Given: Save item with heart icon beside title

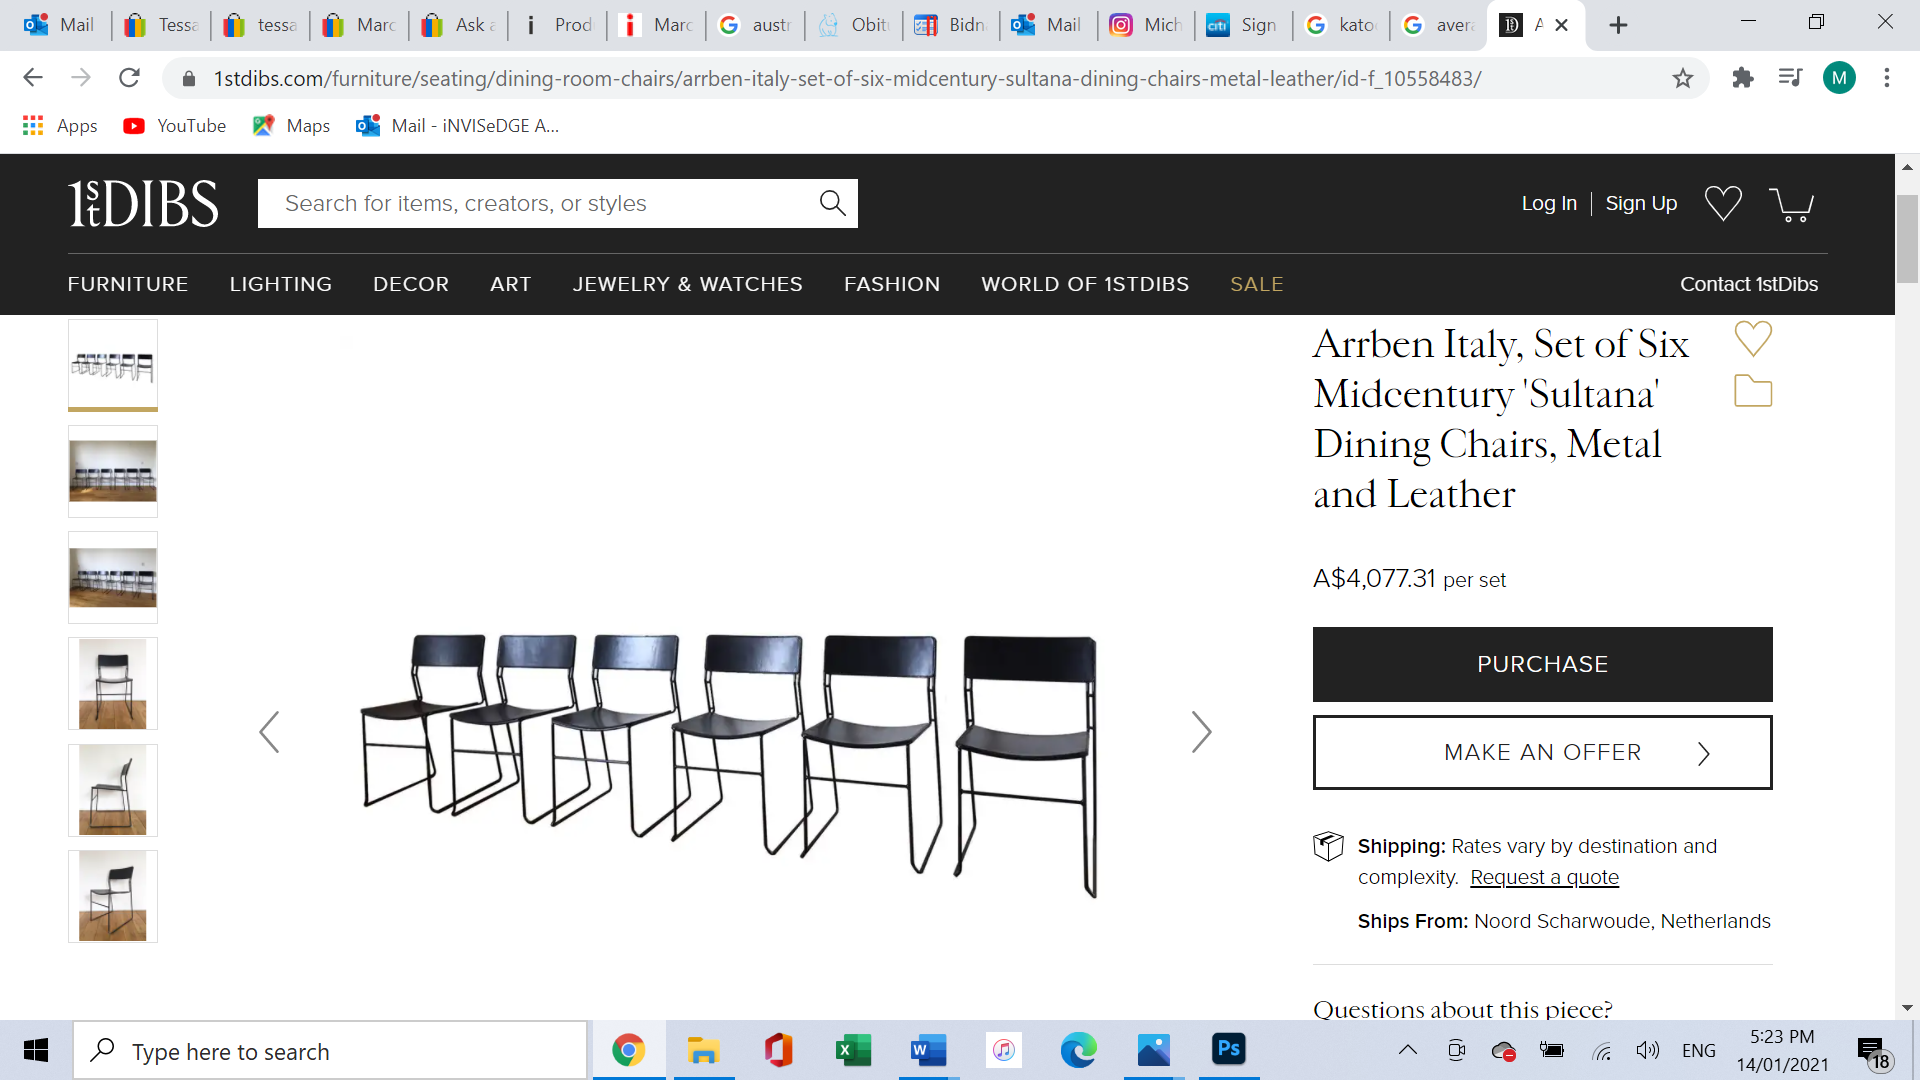Looking at the screenshot, I should tap(1752, 339).
